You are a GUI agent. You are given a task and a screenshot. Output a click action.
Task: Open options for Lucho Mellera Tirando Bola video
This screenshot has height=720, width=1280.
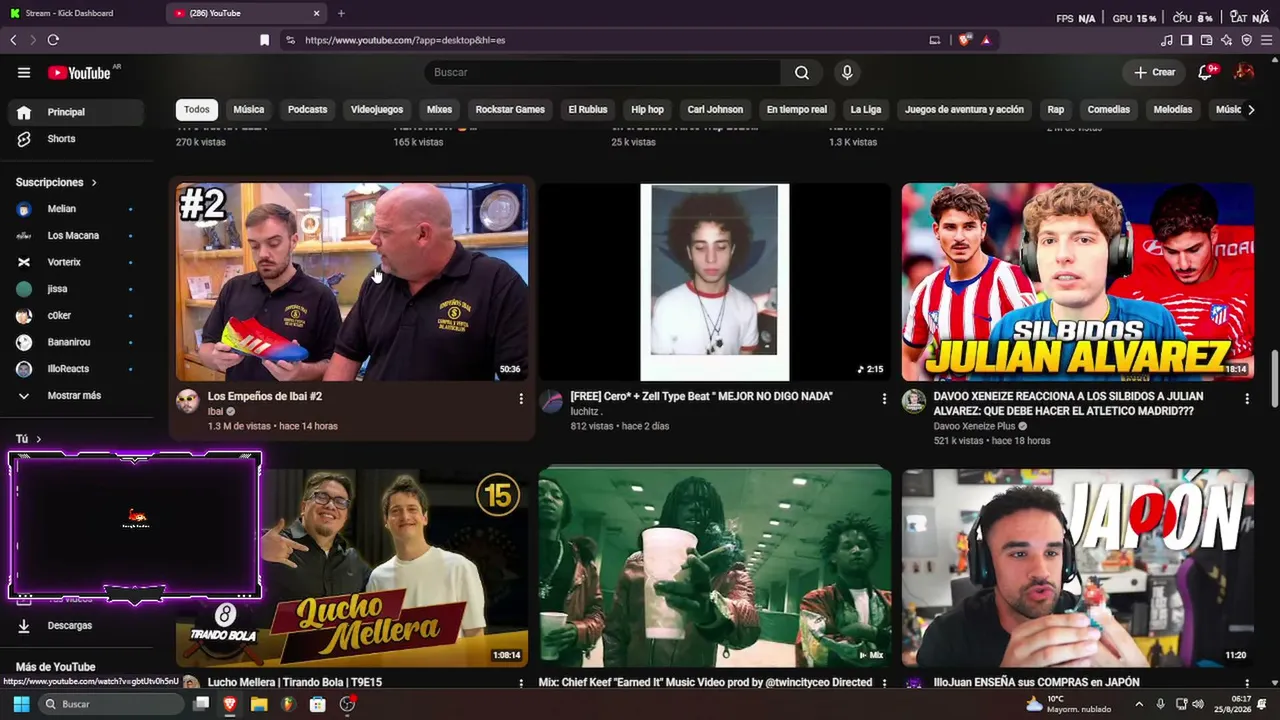[520, 683]
